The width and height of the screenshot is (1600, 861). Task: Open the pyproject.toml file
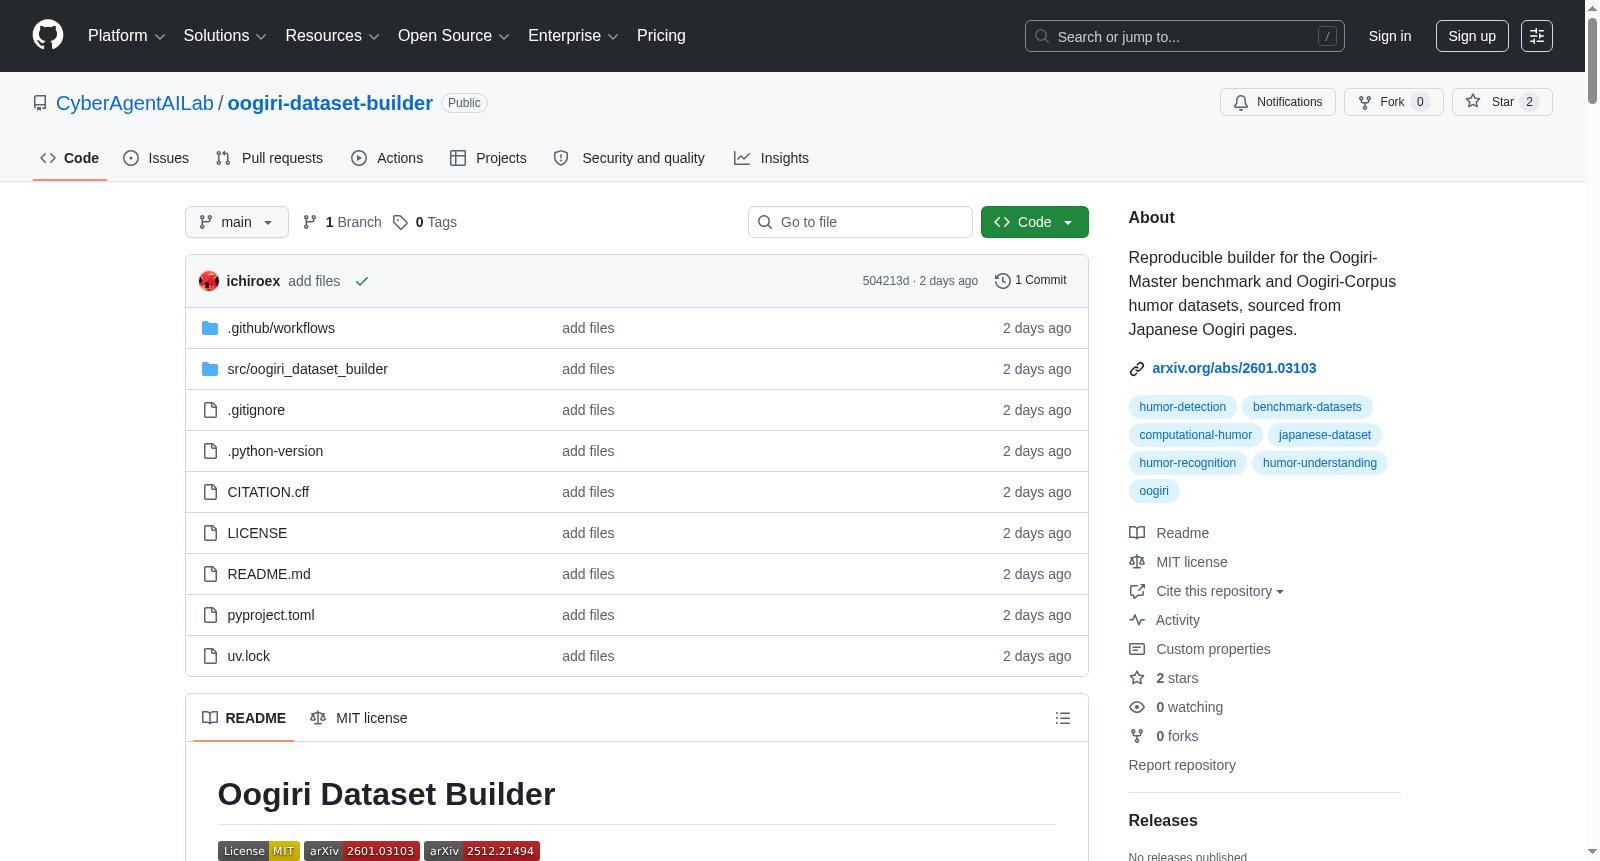[271, 615]
